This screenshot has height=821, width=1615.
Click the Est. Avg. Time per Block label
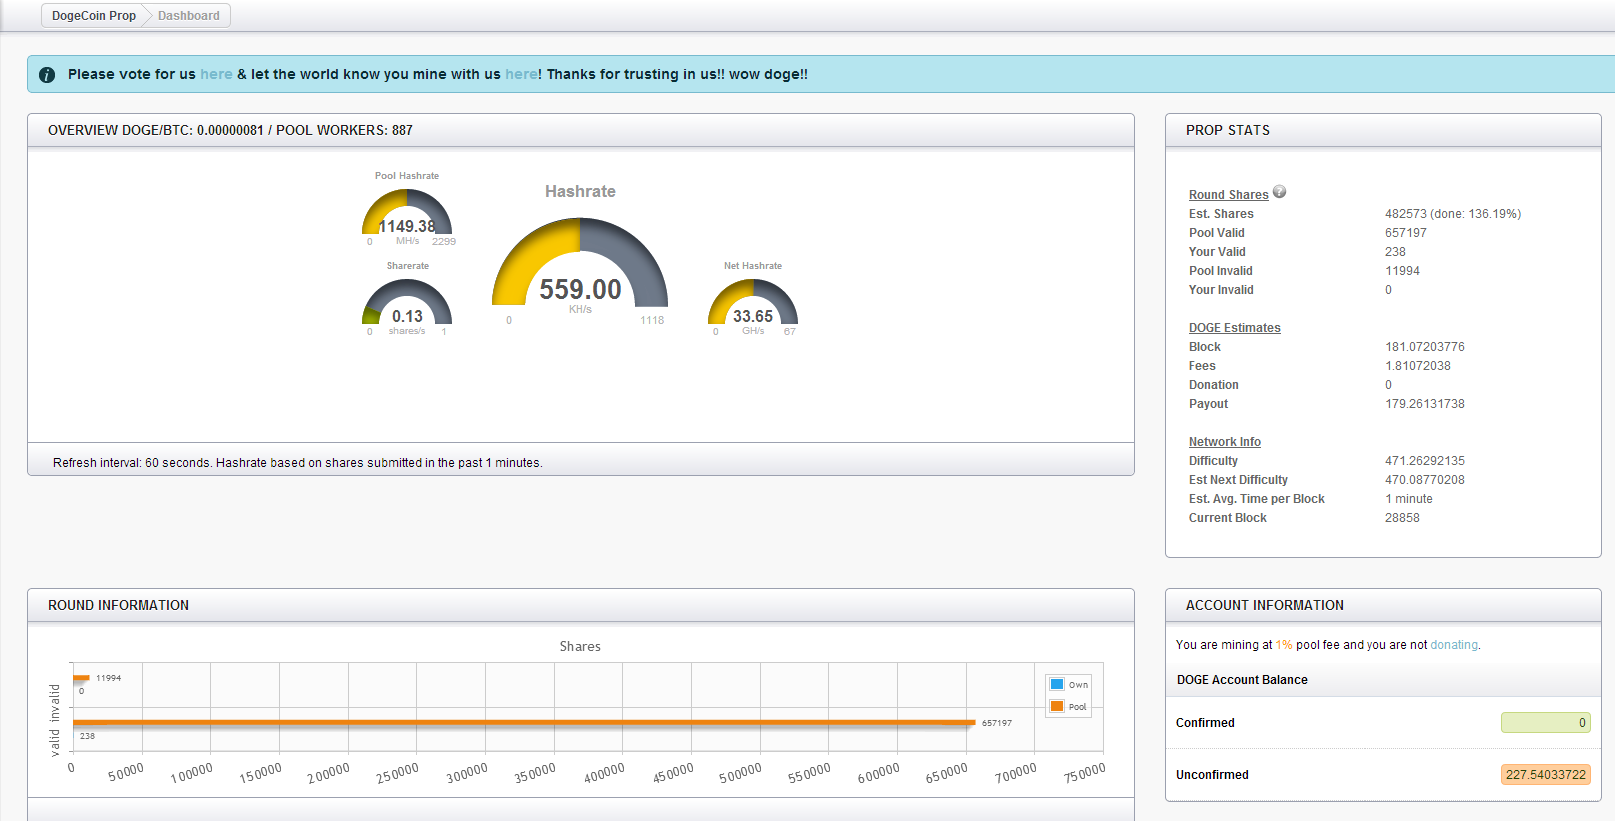coord(1257,499)
